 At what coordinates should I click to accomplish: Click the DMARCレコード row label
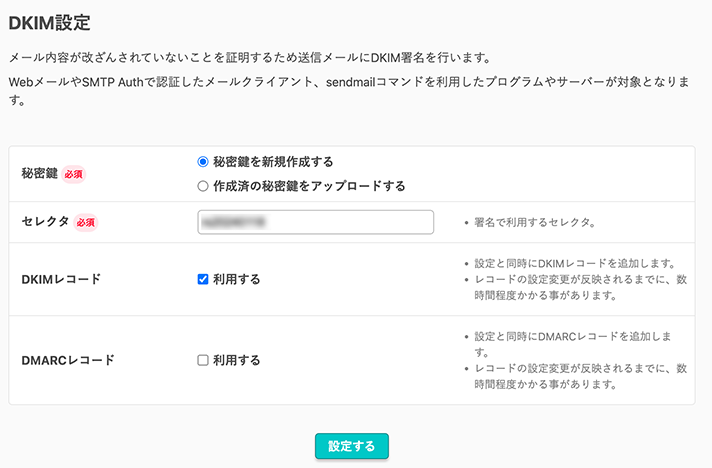[x=67, y=360]
